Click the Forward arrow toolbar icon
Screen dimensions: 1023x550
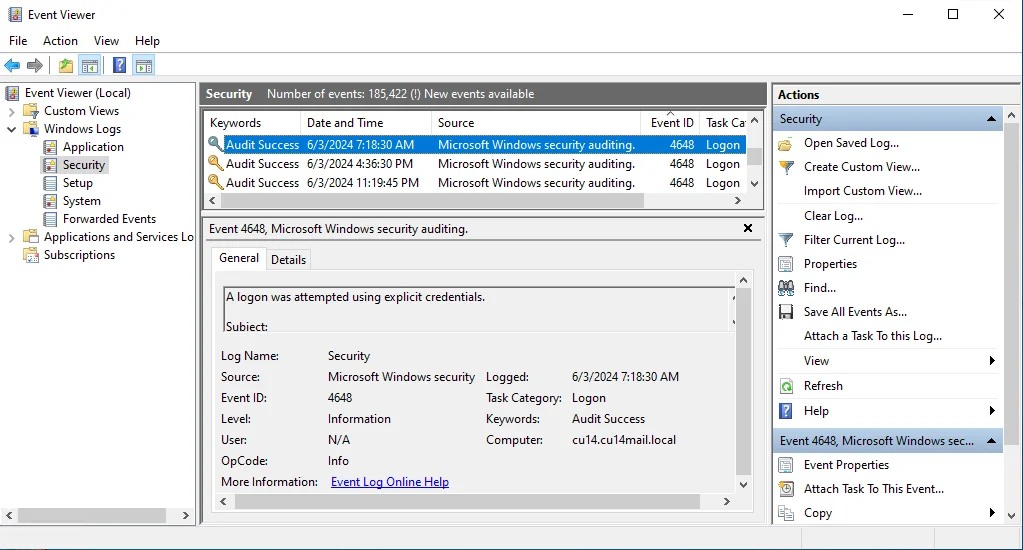coord(35,65)
